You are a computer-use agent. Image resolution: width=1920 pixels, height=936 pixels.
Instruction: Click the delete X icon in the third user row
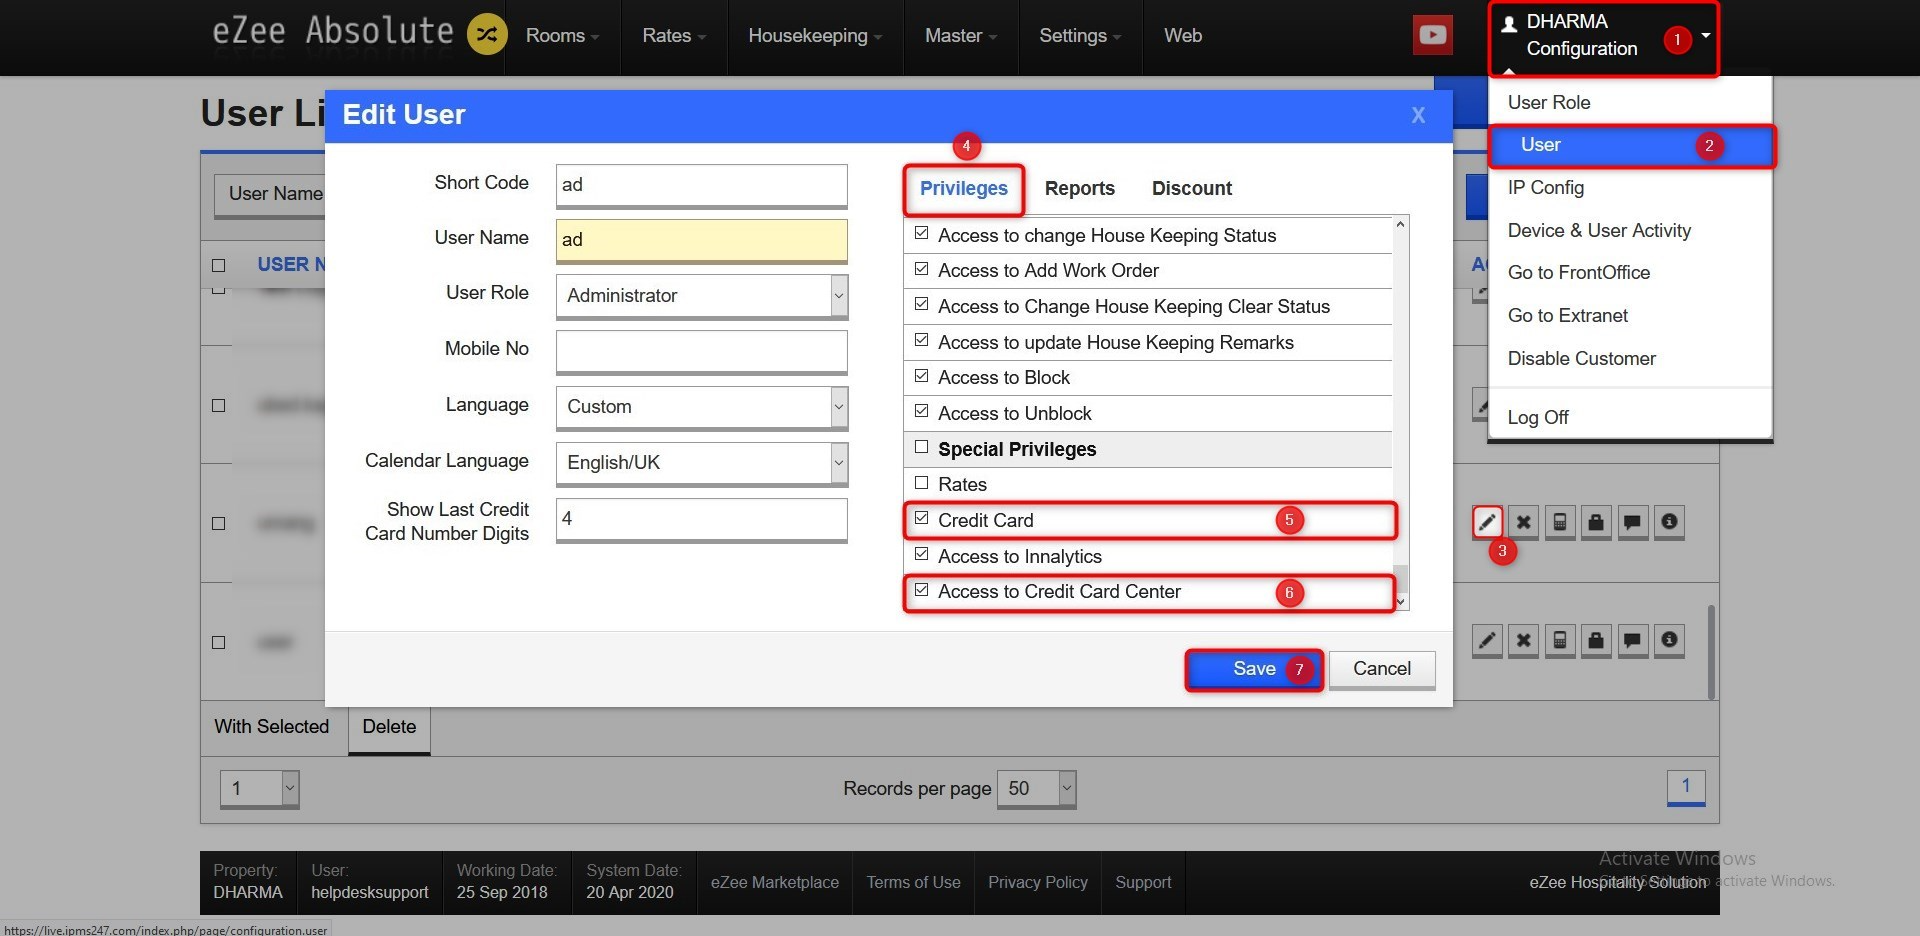point(1523,522)
